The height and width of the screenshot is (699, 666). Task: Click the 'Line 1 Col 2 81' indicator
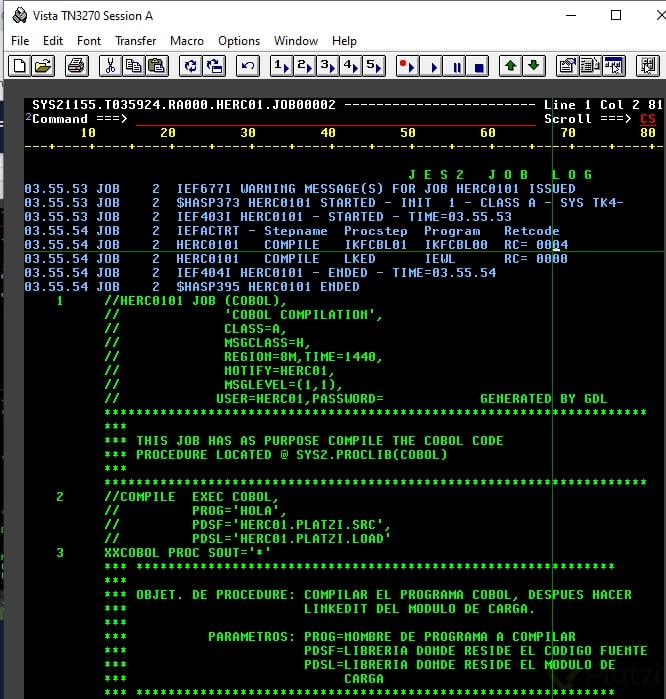click(603, 105)
